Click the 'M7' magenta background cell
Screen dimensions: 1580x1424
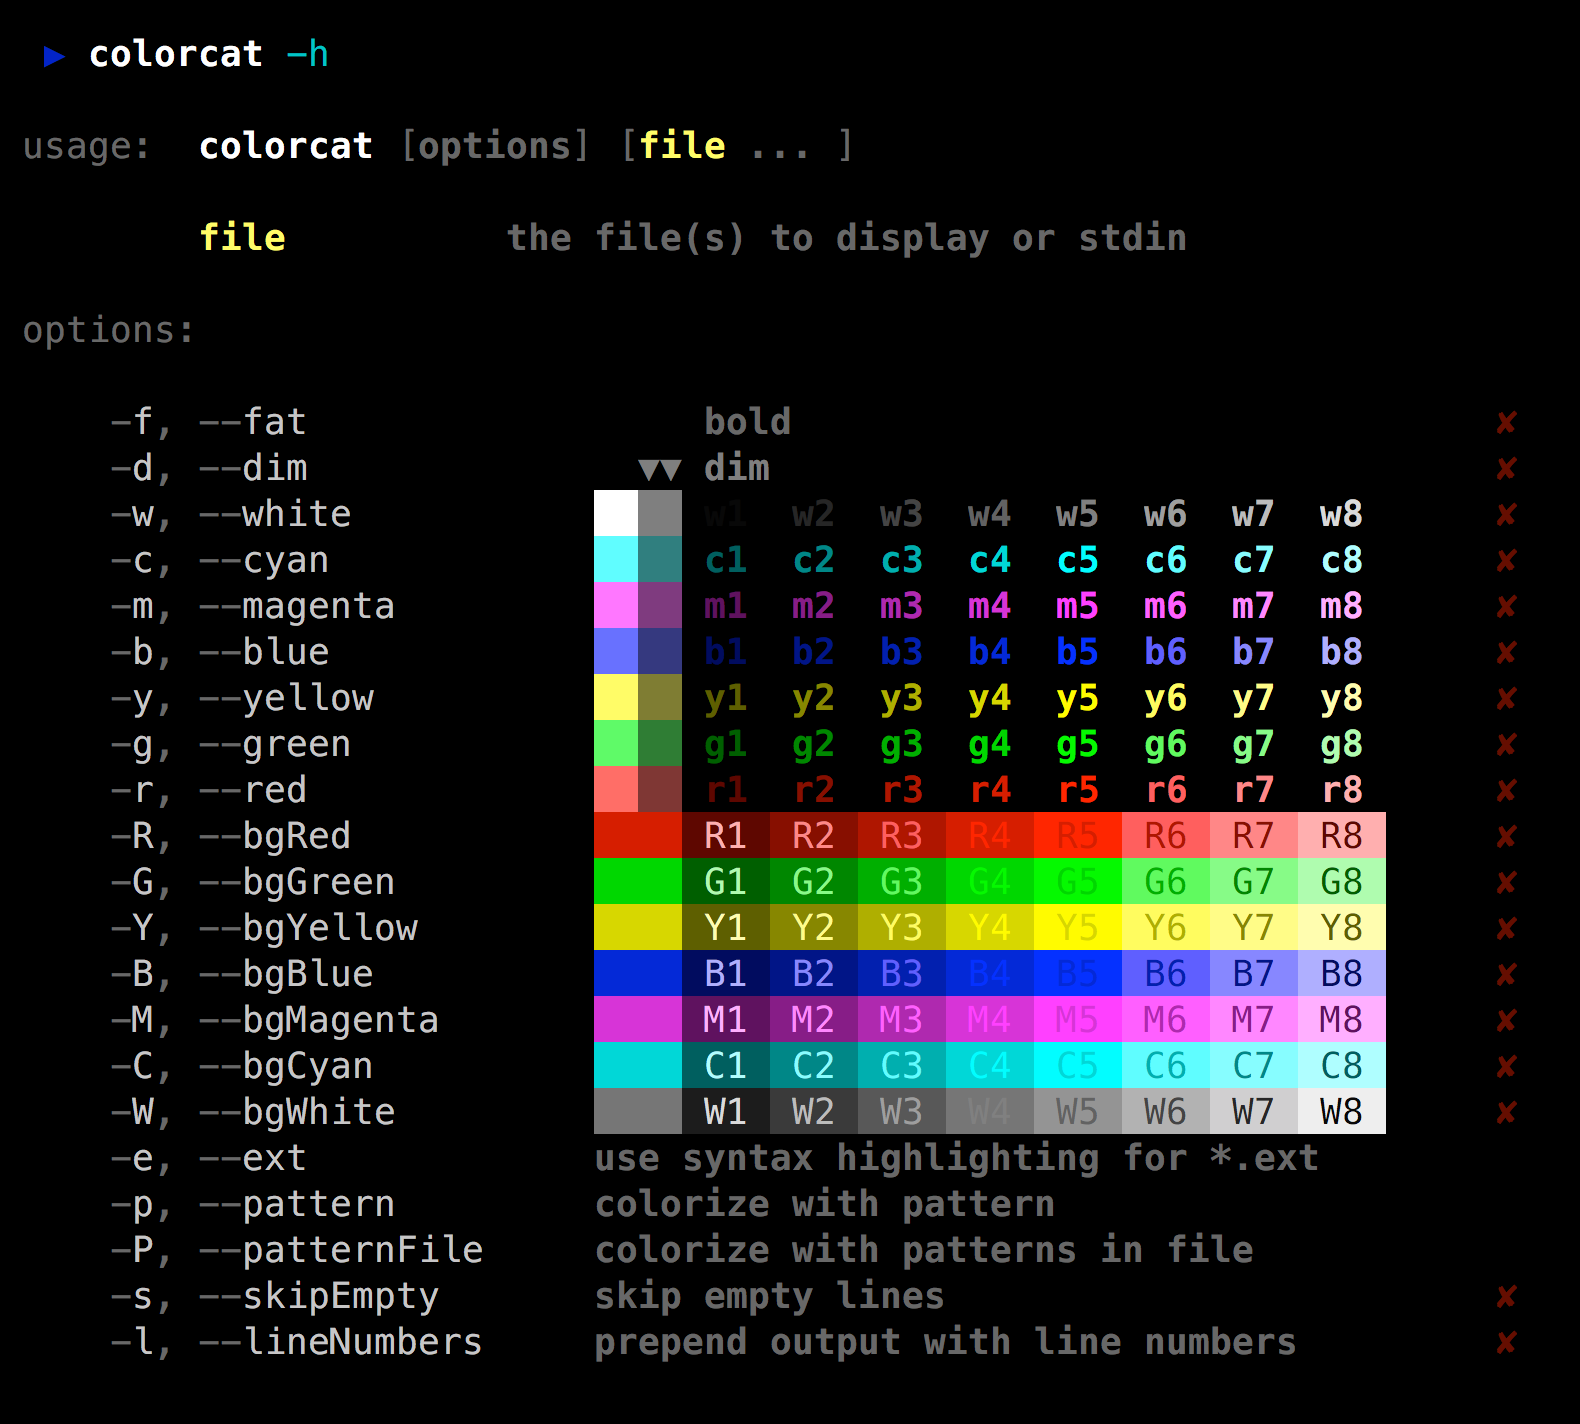[1254, 1019]
